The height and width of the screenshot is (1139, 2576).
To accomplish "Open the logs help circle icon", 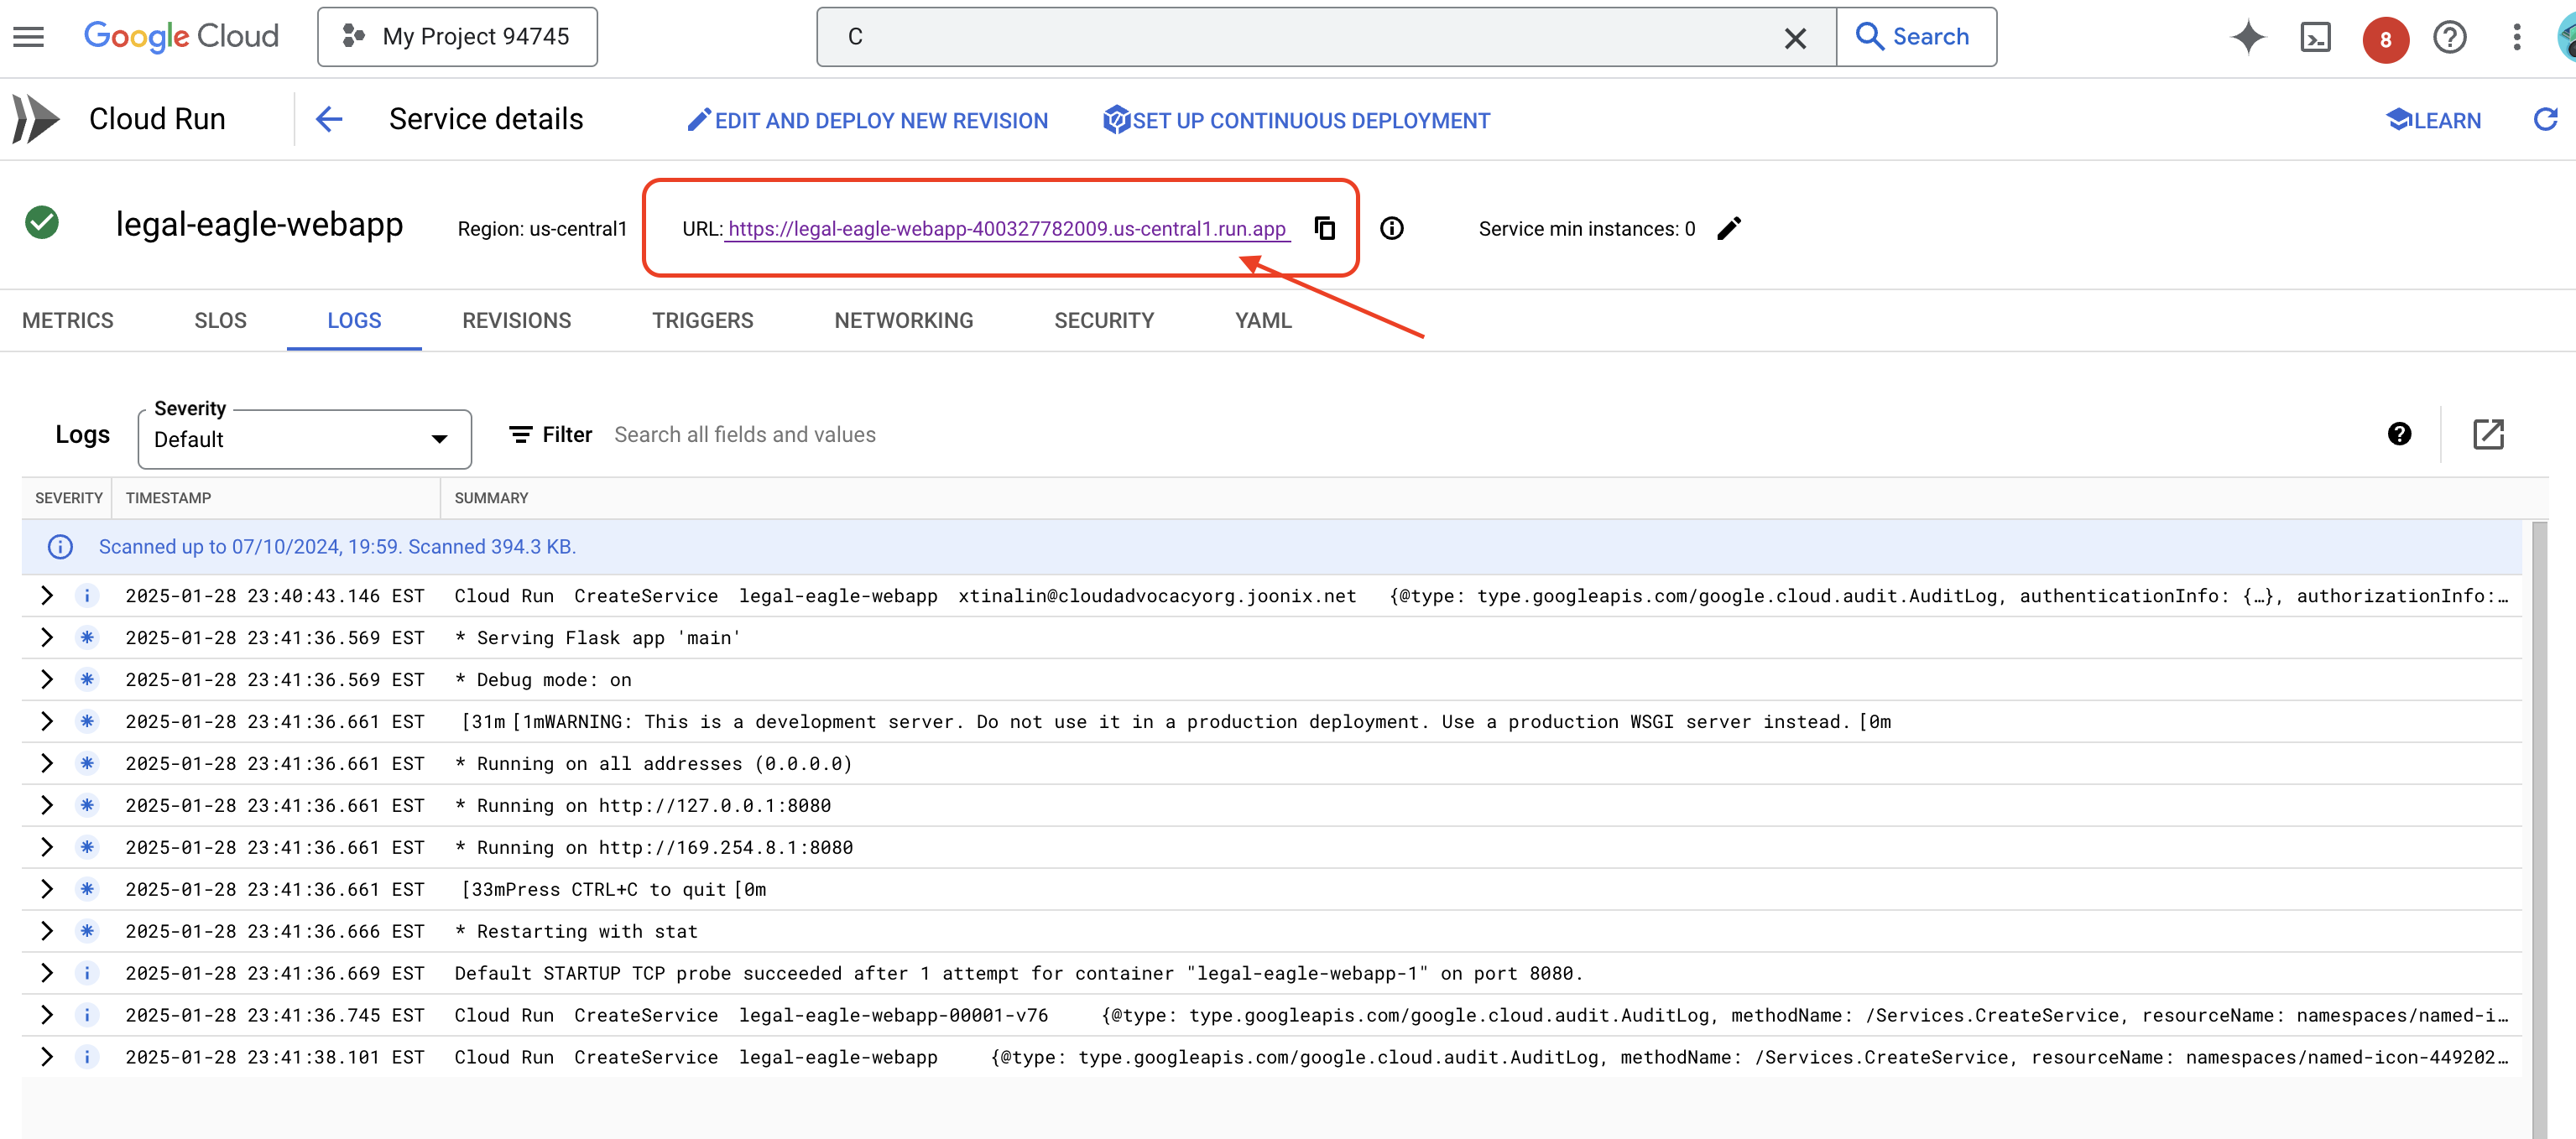I will pyautogui.click(x=2400, y=434).
